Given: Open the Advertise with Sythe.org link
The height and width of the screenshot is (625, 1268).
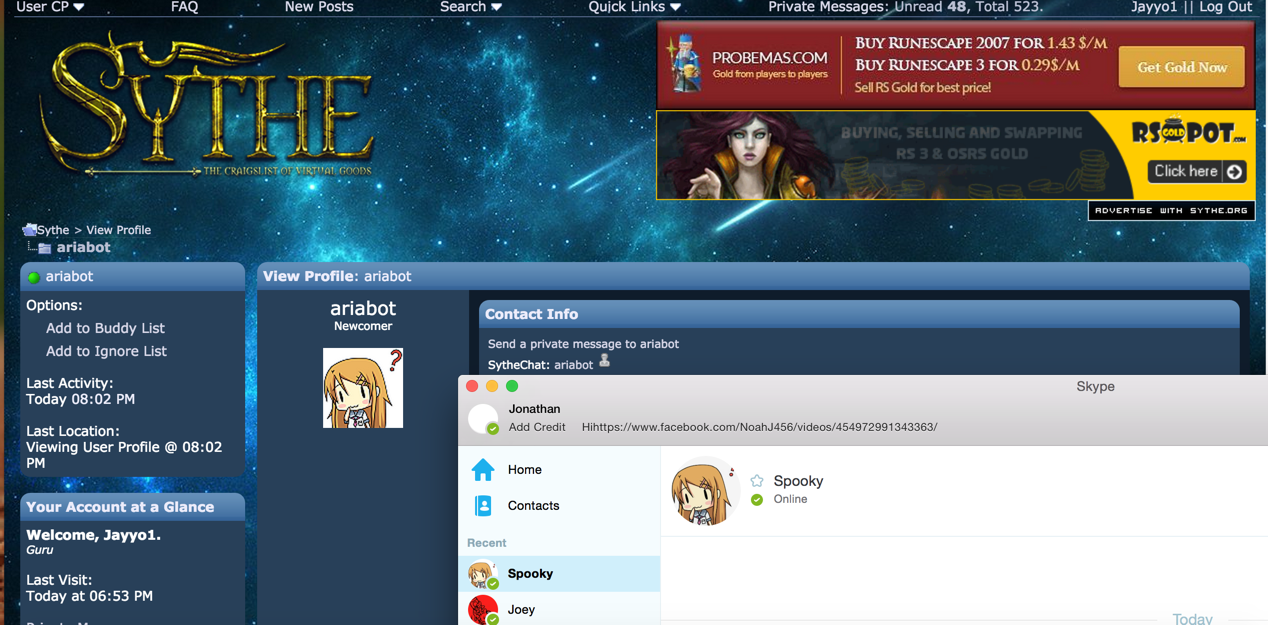Looking at the screenshot, I should pos(1171,210).
